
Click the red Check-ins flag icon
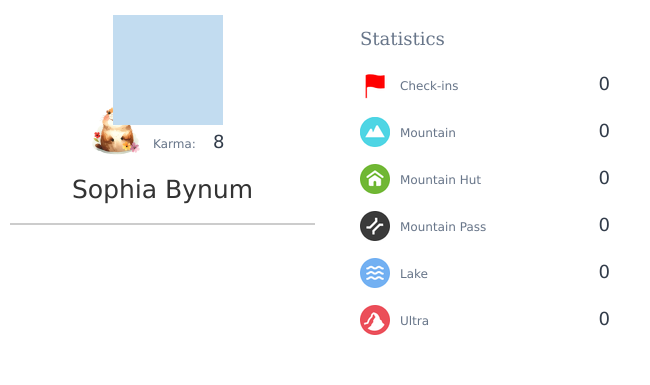click(375, 86)
